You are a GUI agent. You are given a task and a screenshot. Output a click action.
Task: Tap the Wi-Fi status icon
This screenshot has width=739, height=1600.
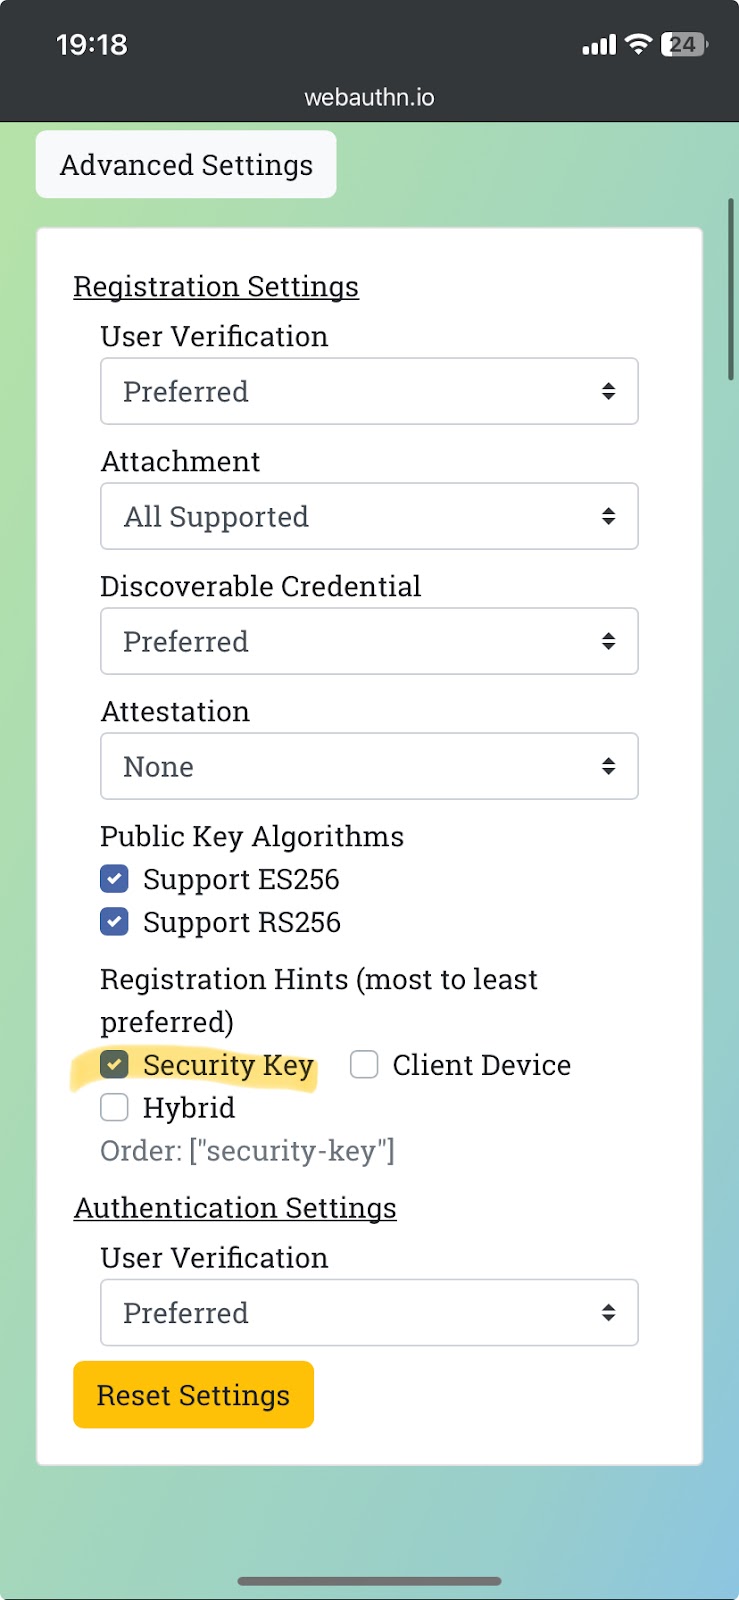pos(638,44)
